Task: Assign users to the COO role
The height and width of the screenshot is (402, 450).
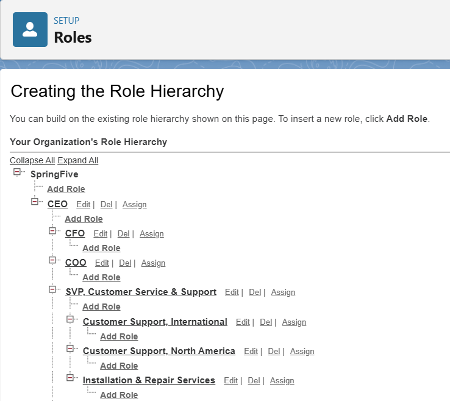Action: pyautogui.click(x=153, y=263)
